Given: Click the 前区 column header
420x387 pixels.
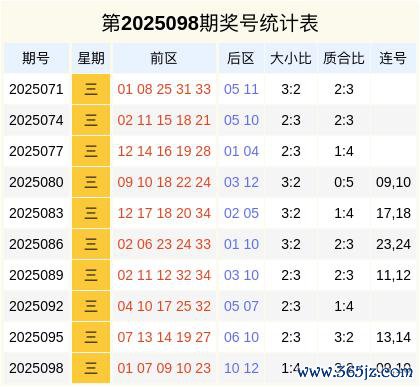Looking at the screenshot, I should (164, 58).
